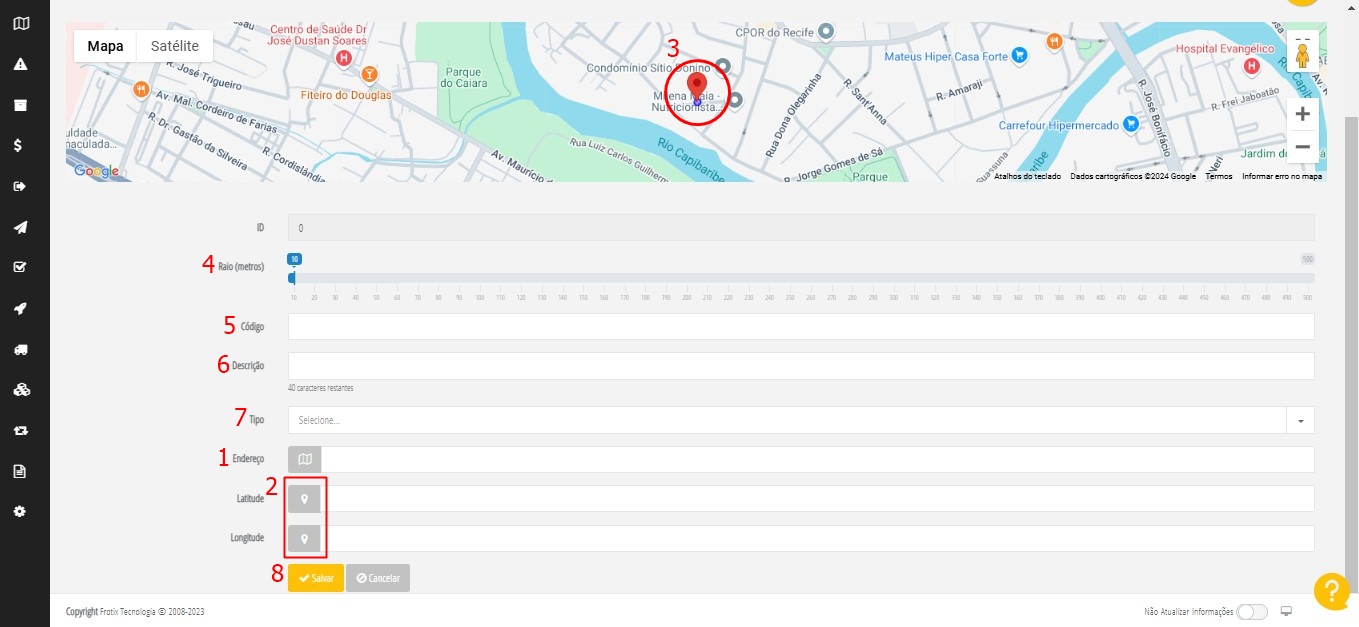The image size is (1359, 627).
Task: Open the dollar sign financial menu
Action: pos(20,145)
